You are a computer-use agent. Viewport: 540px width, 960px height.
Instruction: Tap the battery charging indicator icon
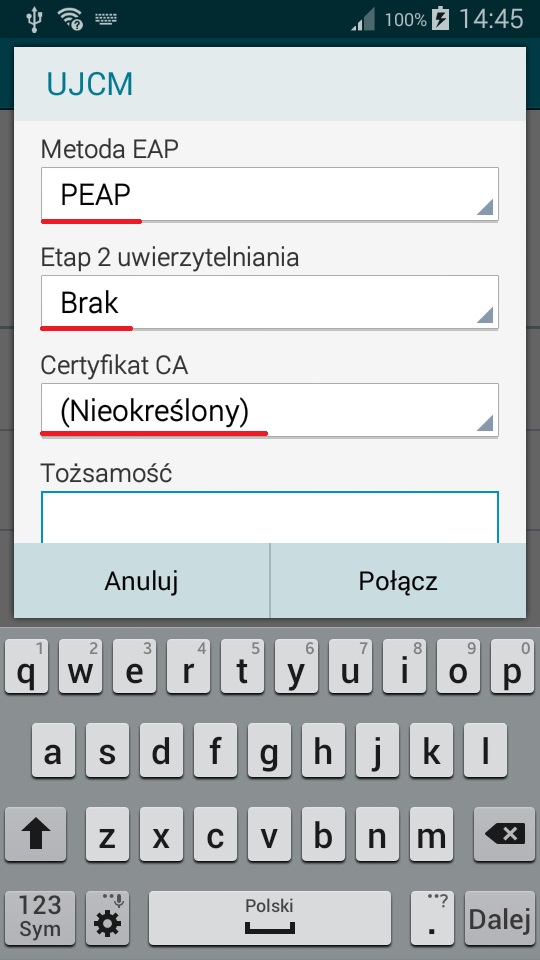coord(440,19)
